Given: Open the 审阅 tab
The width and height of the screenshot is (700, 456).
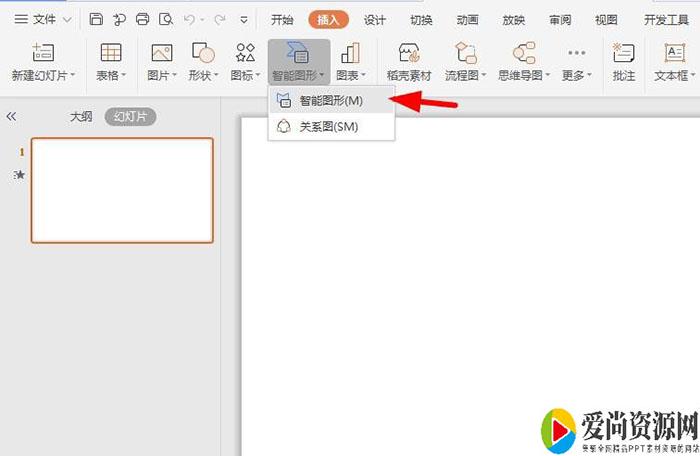Looking at the screenshot, I should [x=560, y=20].
